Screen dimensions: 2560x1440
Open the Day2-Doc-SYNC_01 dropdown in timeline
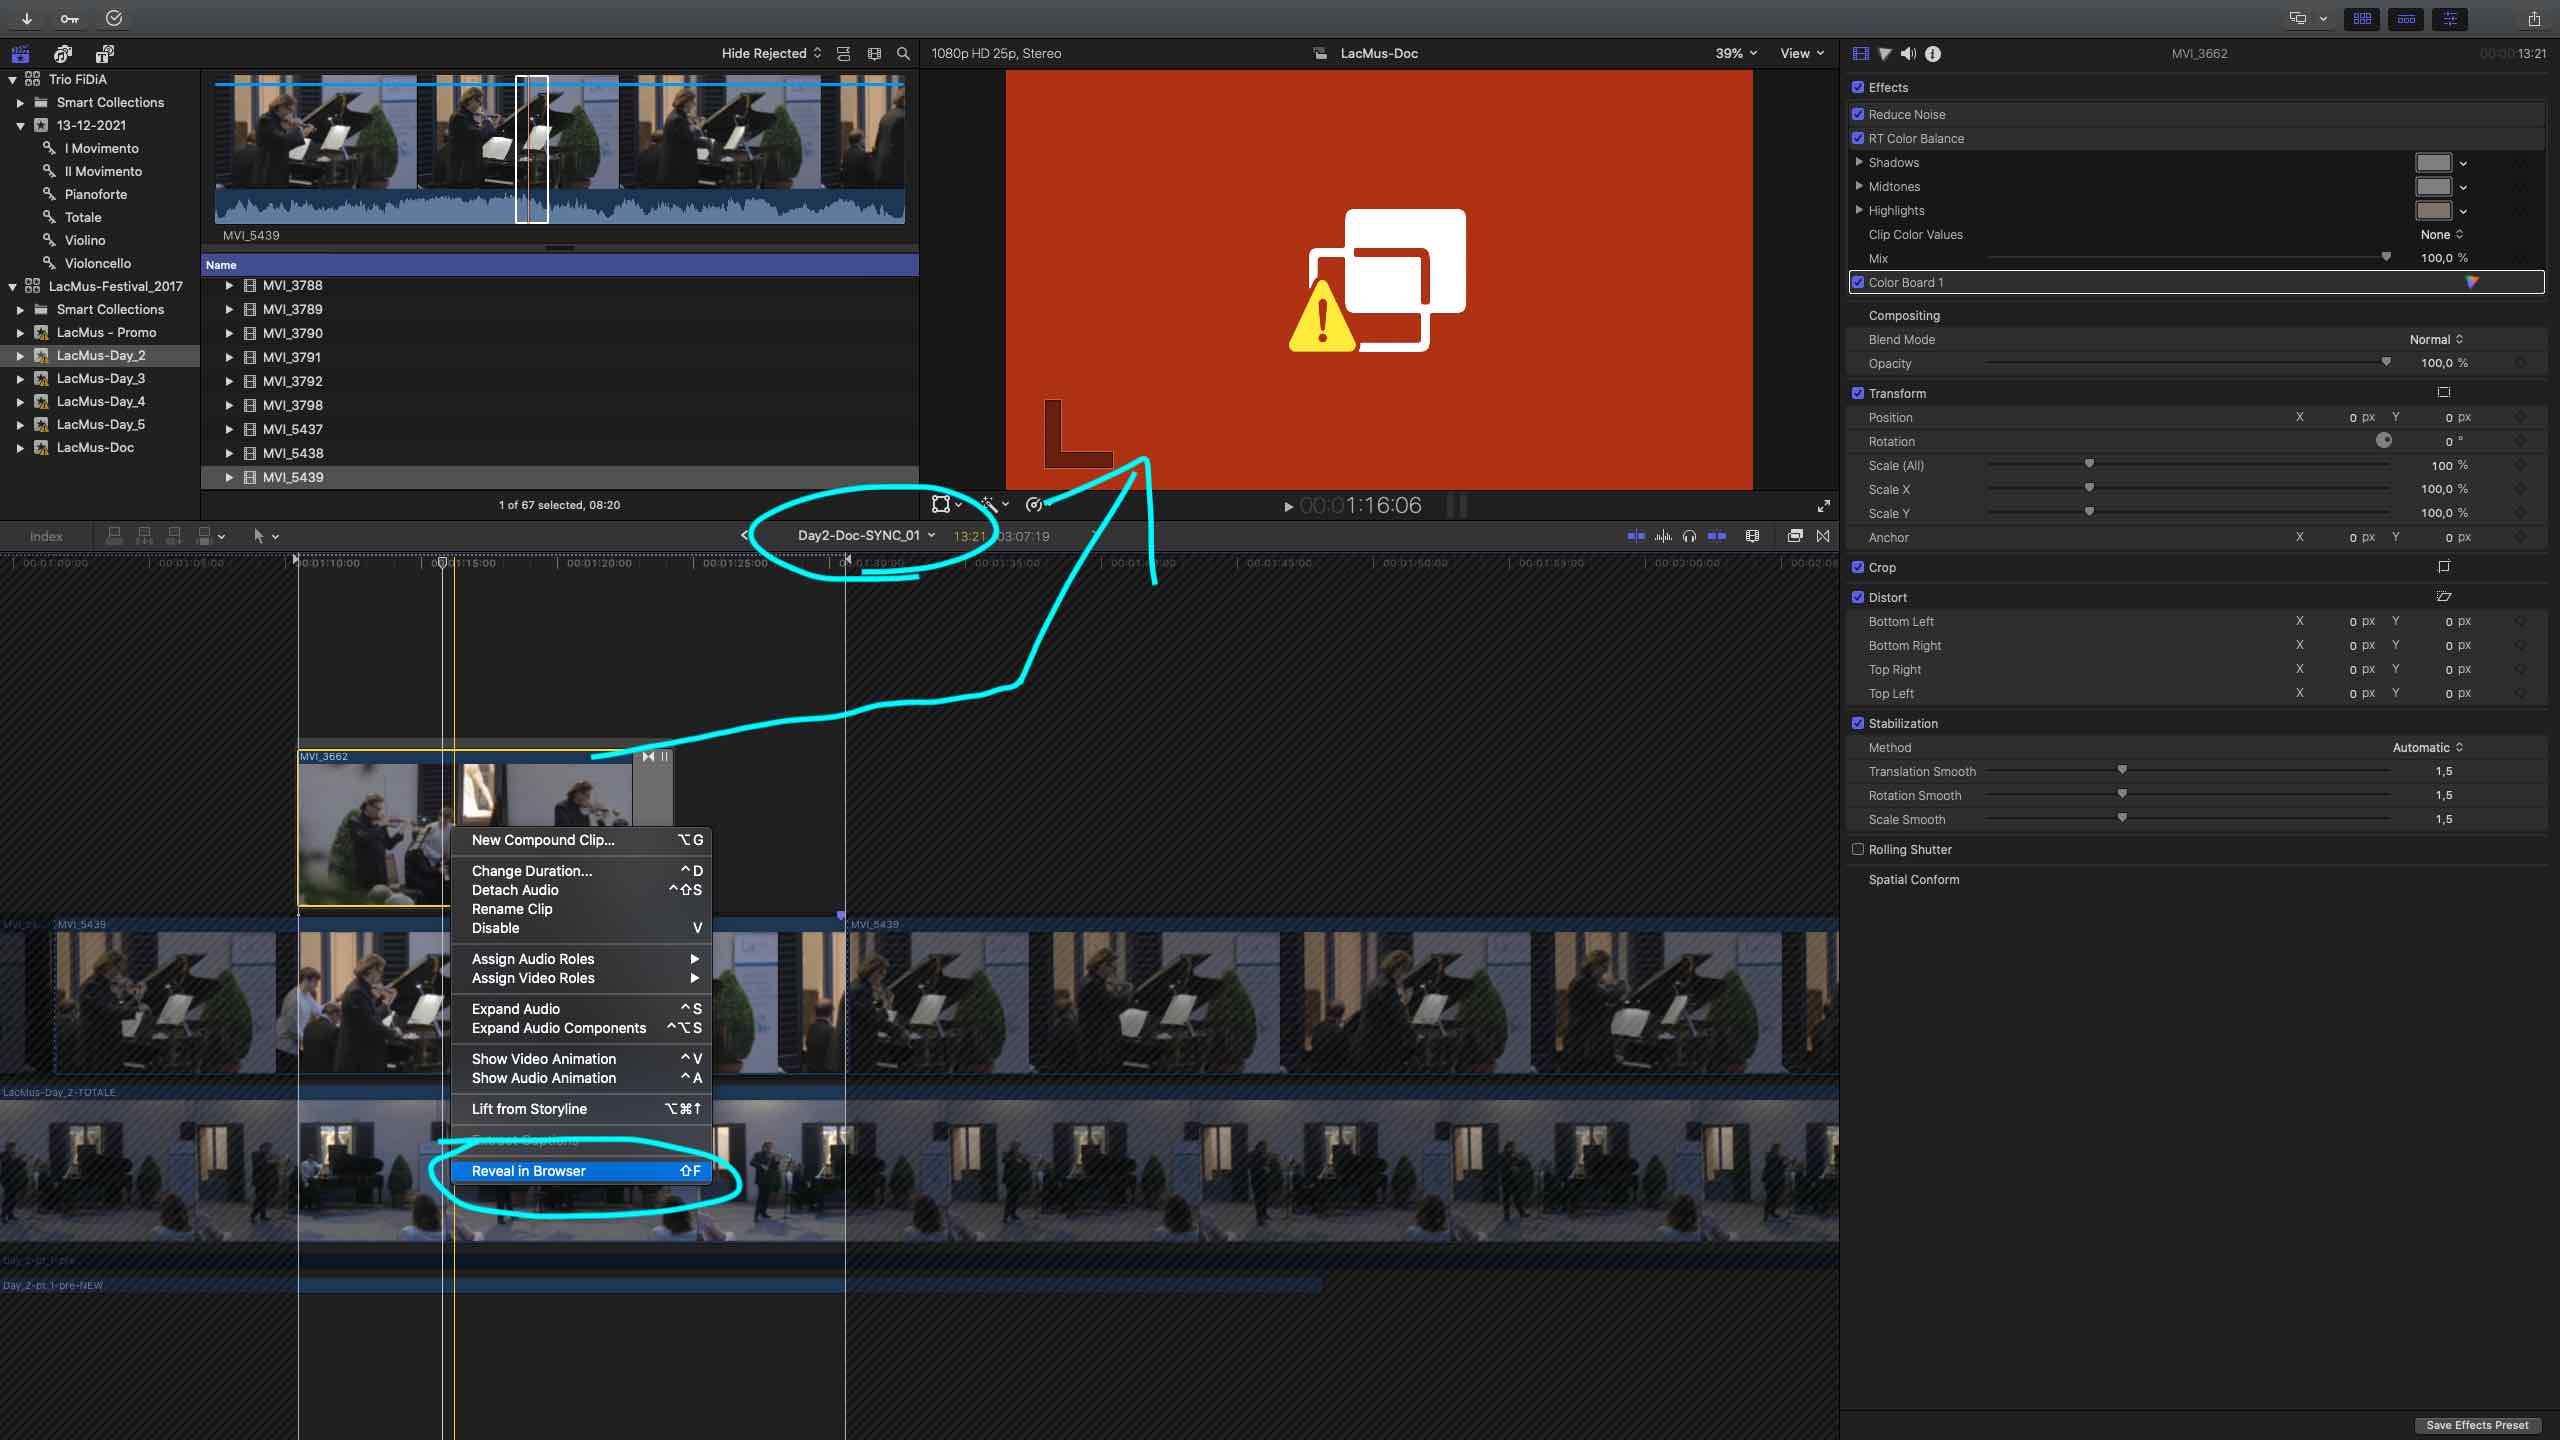pos(934,535)
